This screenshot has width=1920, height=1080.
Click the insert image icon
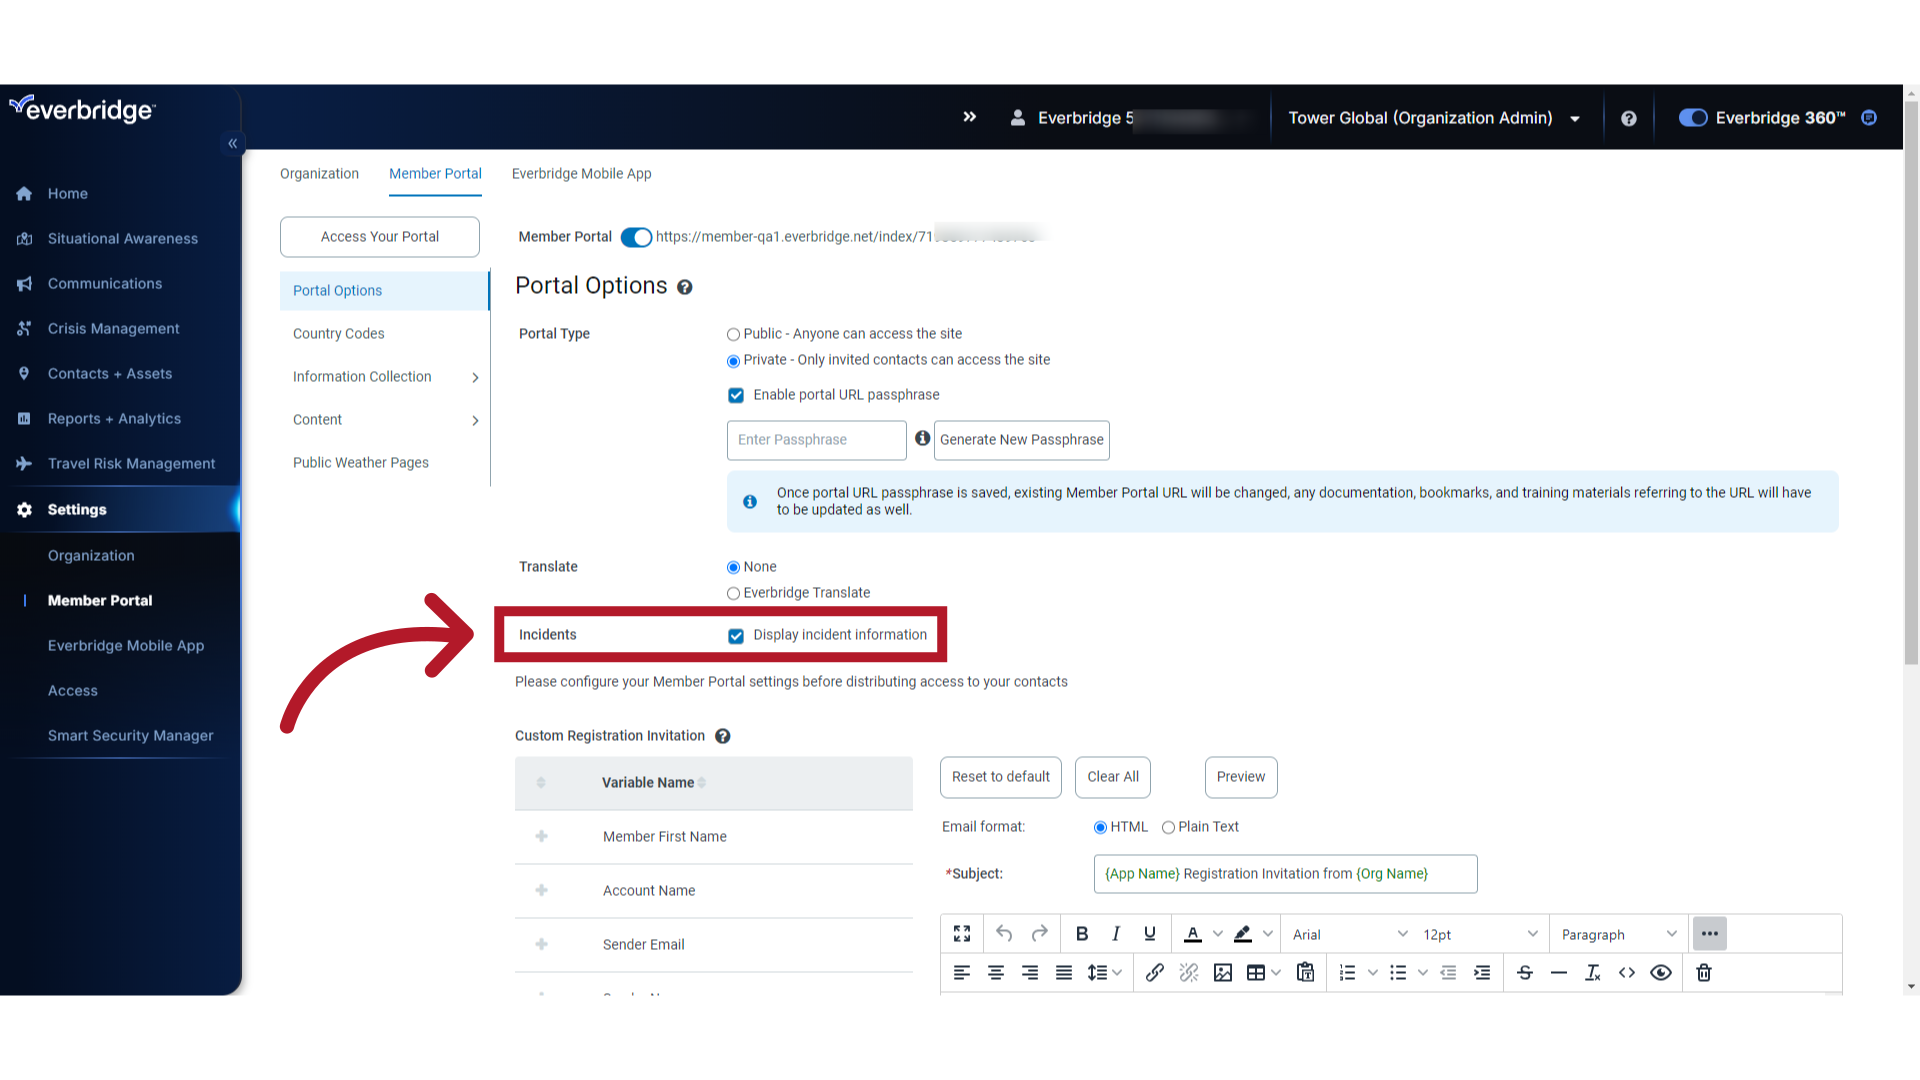coord(1222,973)
